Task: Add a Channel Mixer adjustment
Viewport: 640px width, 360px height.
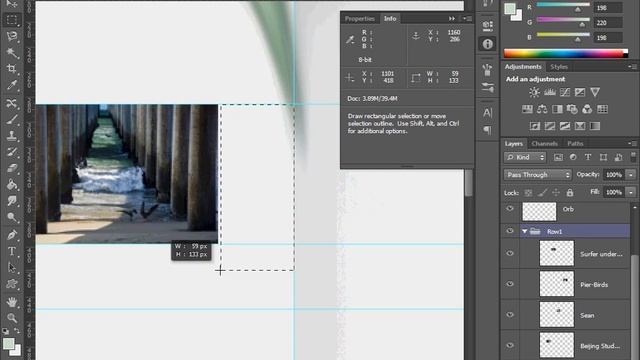Action: coord(587,109)
